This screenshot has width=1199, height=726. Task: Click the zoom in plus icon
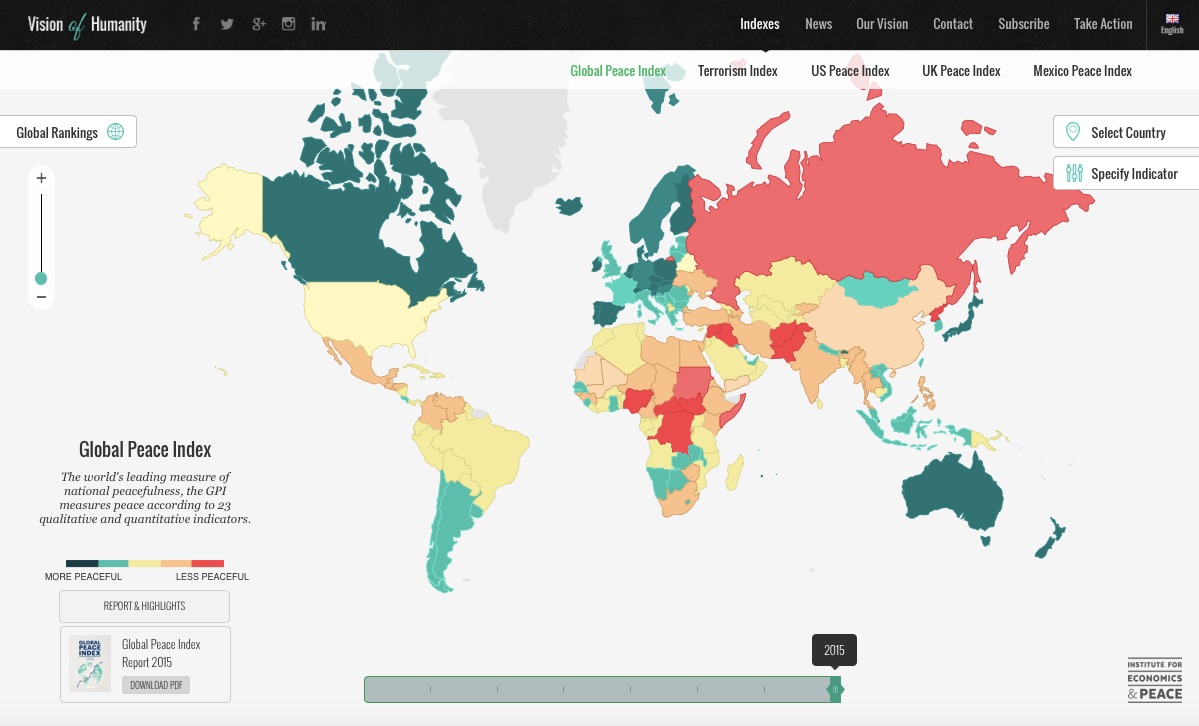[x=41, y=178]
